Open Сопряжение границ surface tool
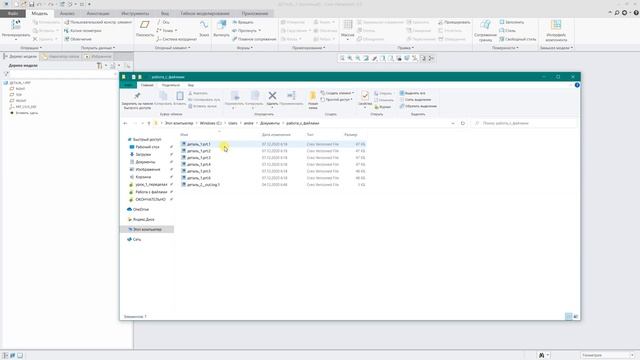This screenshot has width=640, height=360. [485, 31]
